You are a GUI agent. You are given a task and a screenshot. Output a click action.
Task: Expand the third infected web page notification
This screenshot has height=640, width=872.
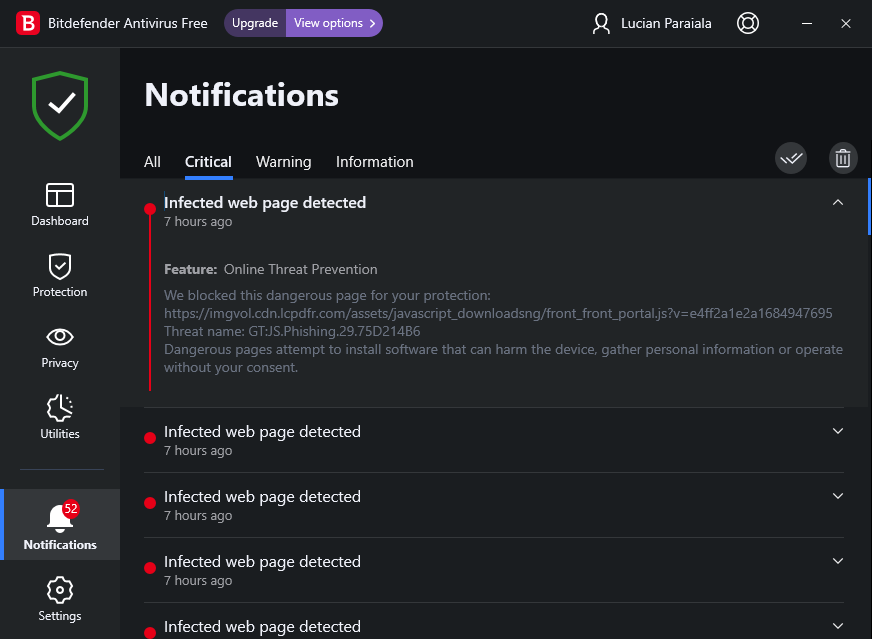click(x=838, y=496)
